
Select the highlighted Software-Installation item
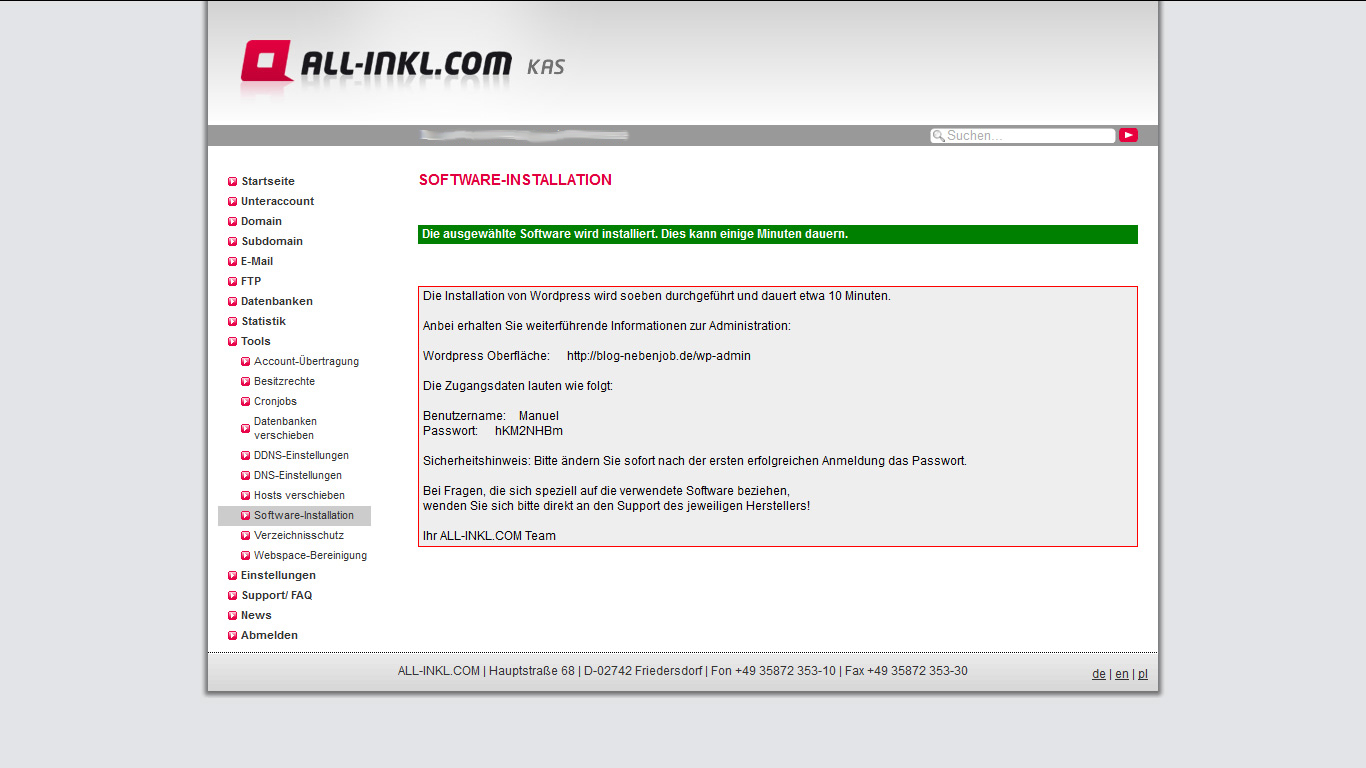click(304, 515)
